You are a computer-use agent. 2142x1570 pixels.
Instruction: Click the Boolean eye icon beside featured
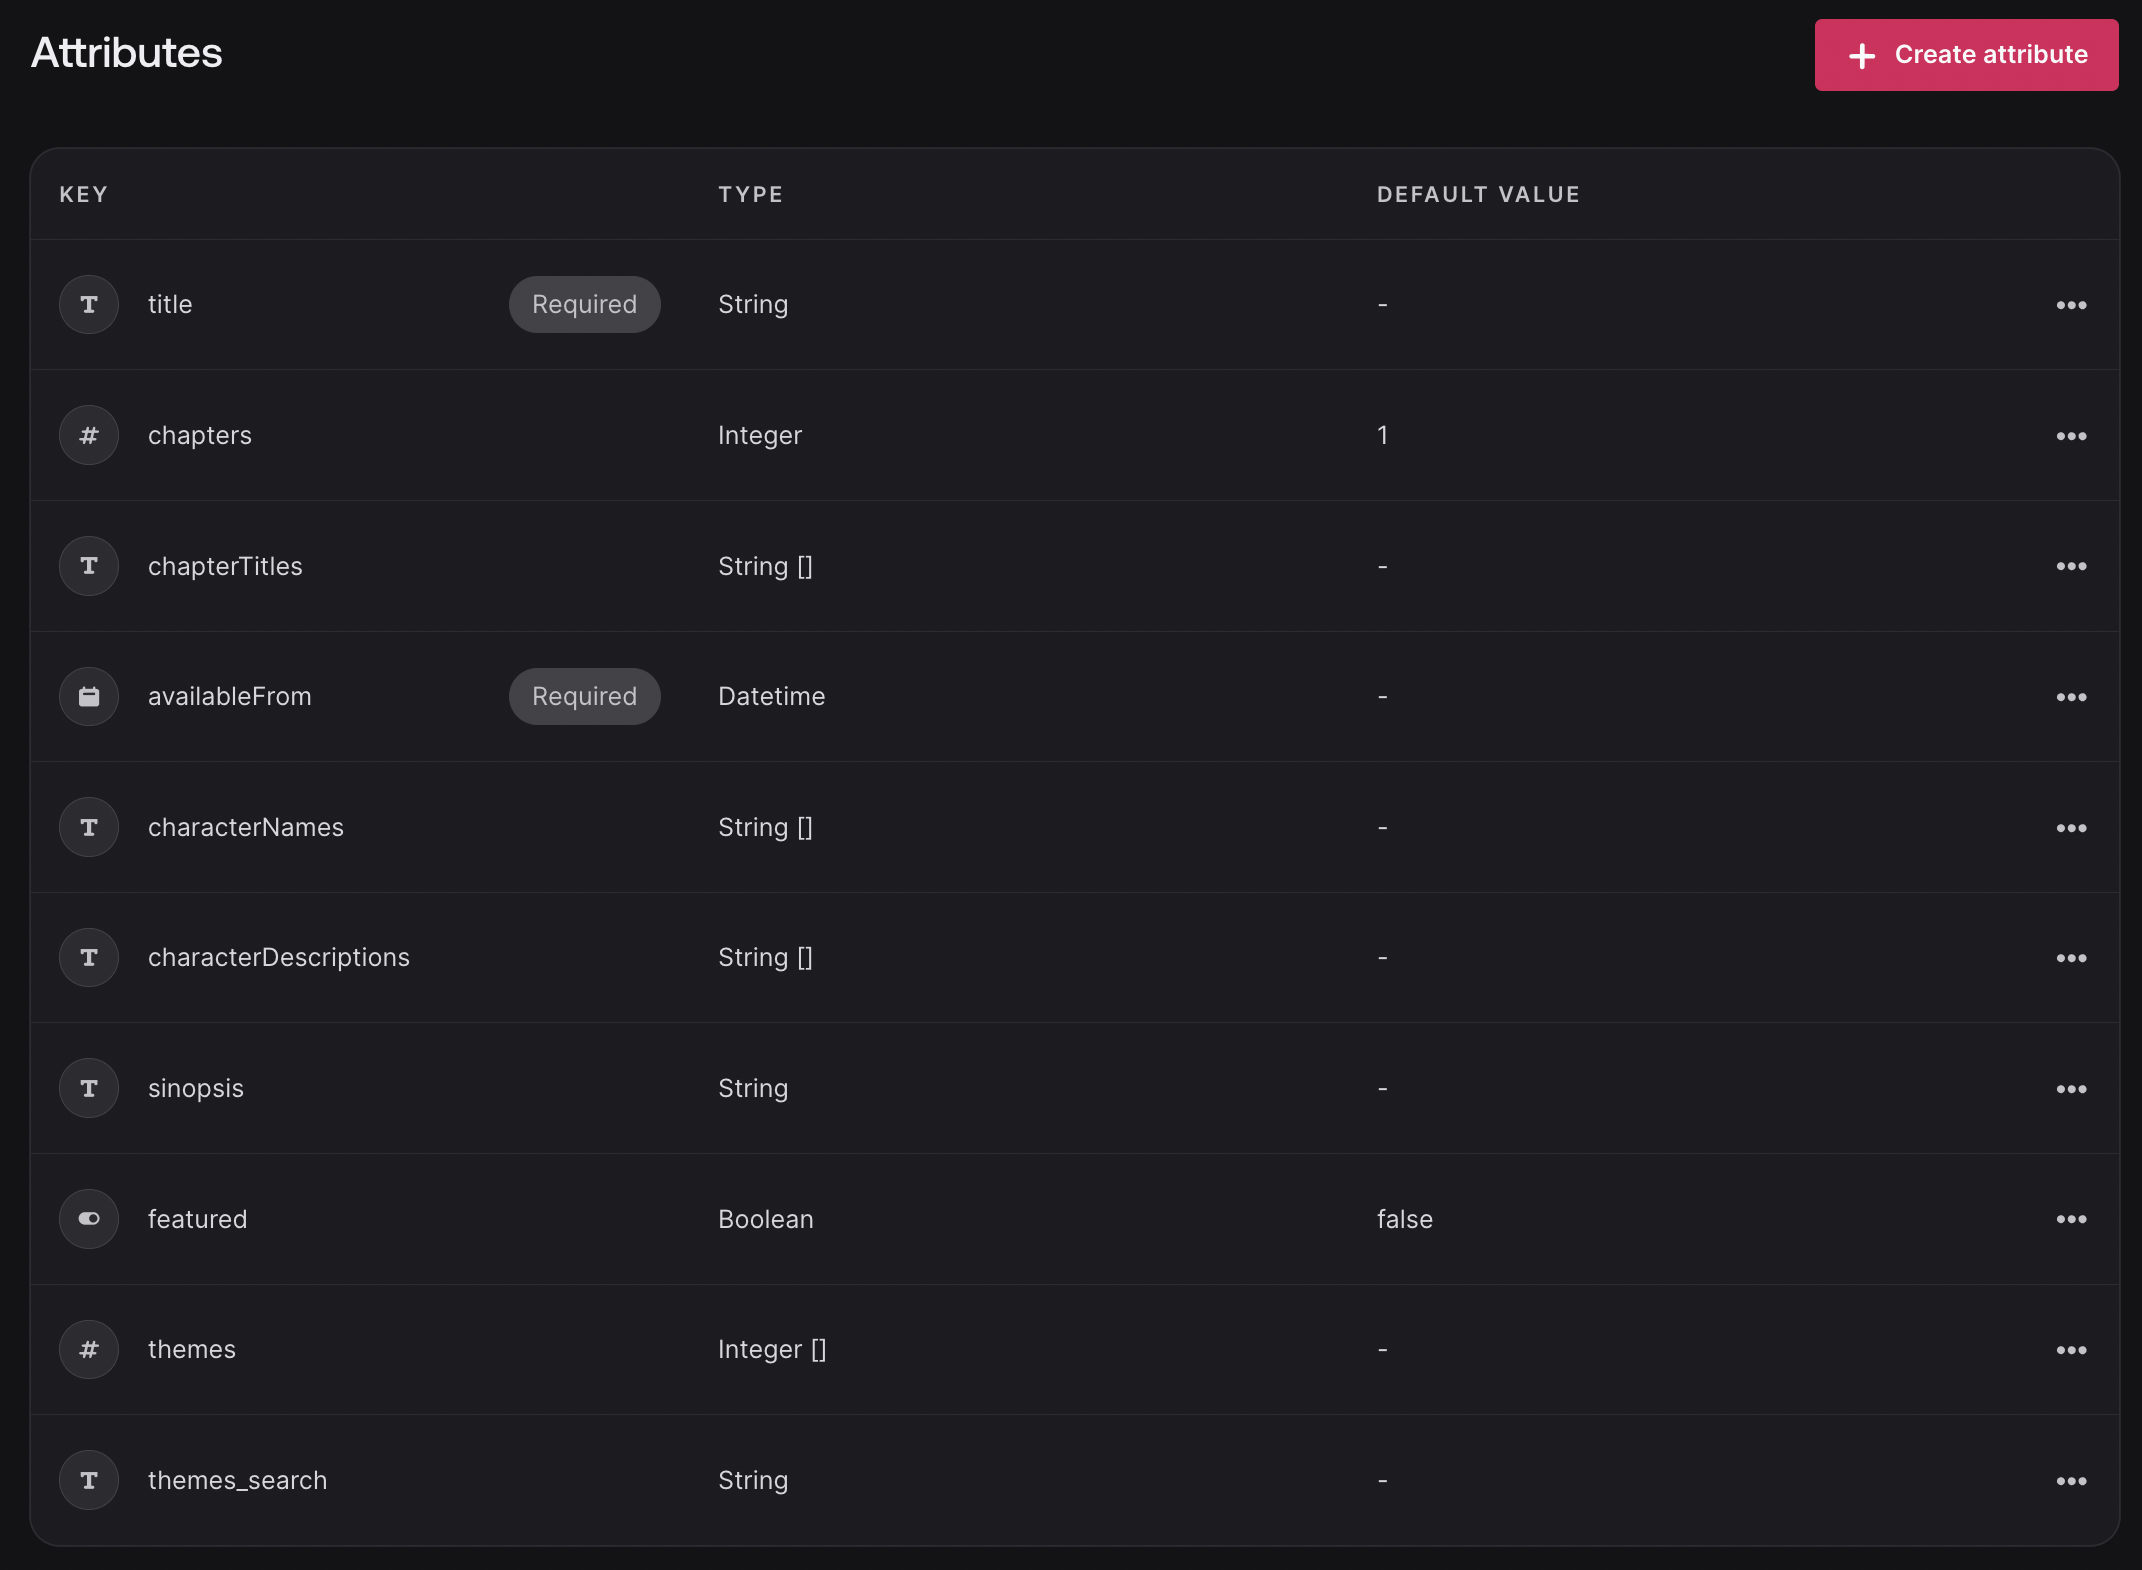tap(88, 1219)
